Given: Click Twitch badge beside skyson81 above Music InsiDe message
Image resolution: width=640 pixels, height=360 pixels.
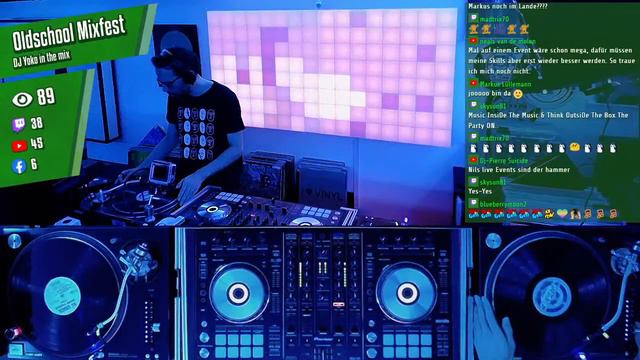Looking at the screenshot, I should pyautogui.click(x=473, y=105).
